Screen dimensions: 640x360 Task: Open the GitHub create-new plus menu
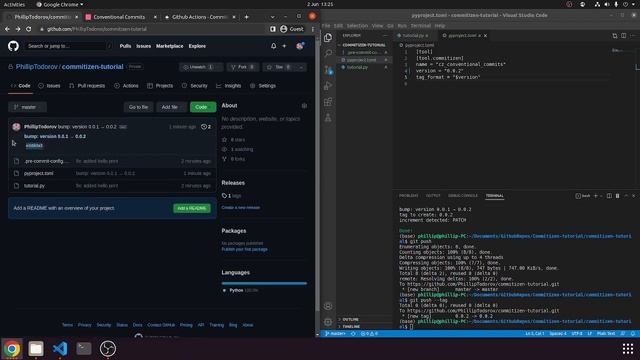pyautogui.click(x=284, y=46)
